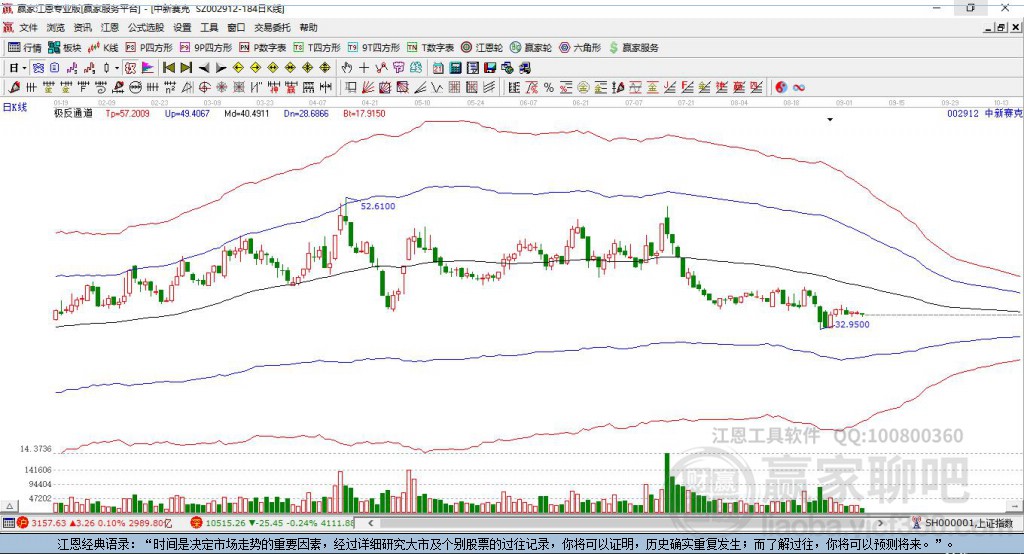Viewport: 1024px width, 554px height.
Task: Select the red fan-lines drawing tool
Action: click(368, 87)
